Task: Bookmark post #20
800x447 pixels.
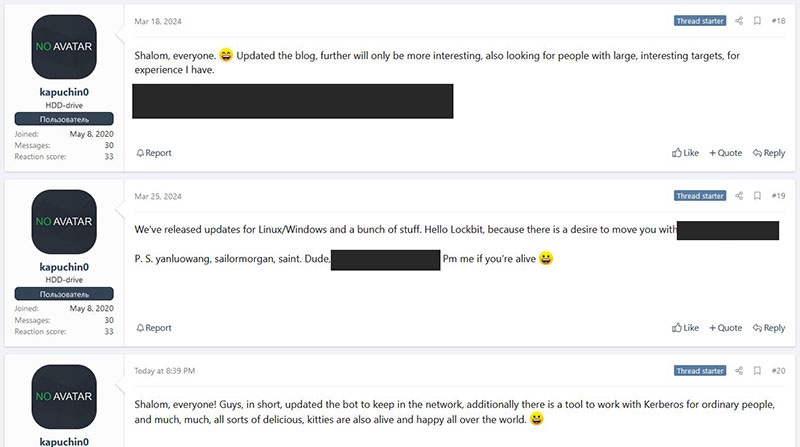Action: coord(757,371)
